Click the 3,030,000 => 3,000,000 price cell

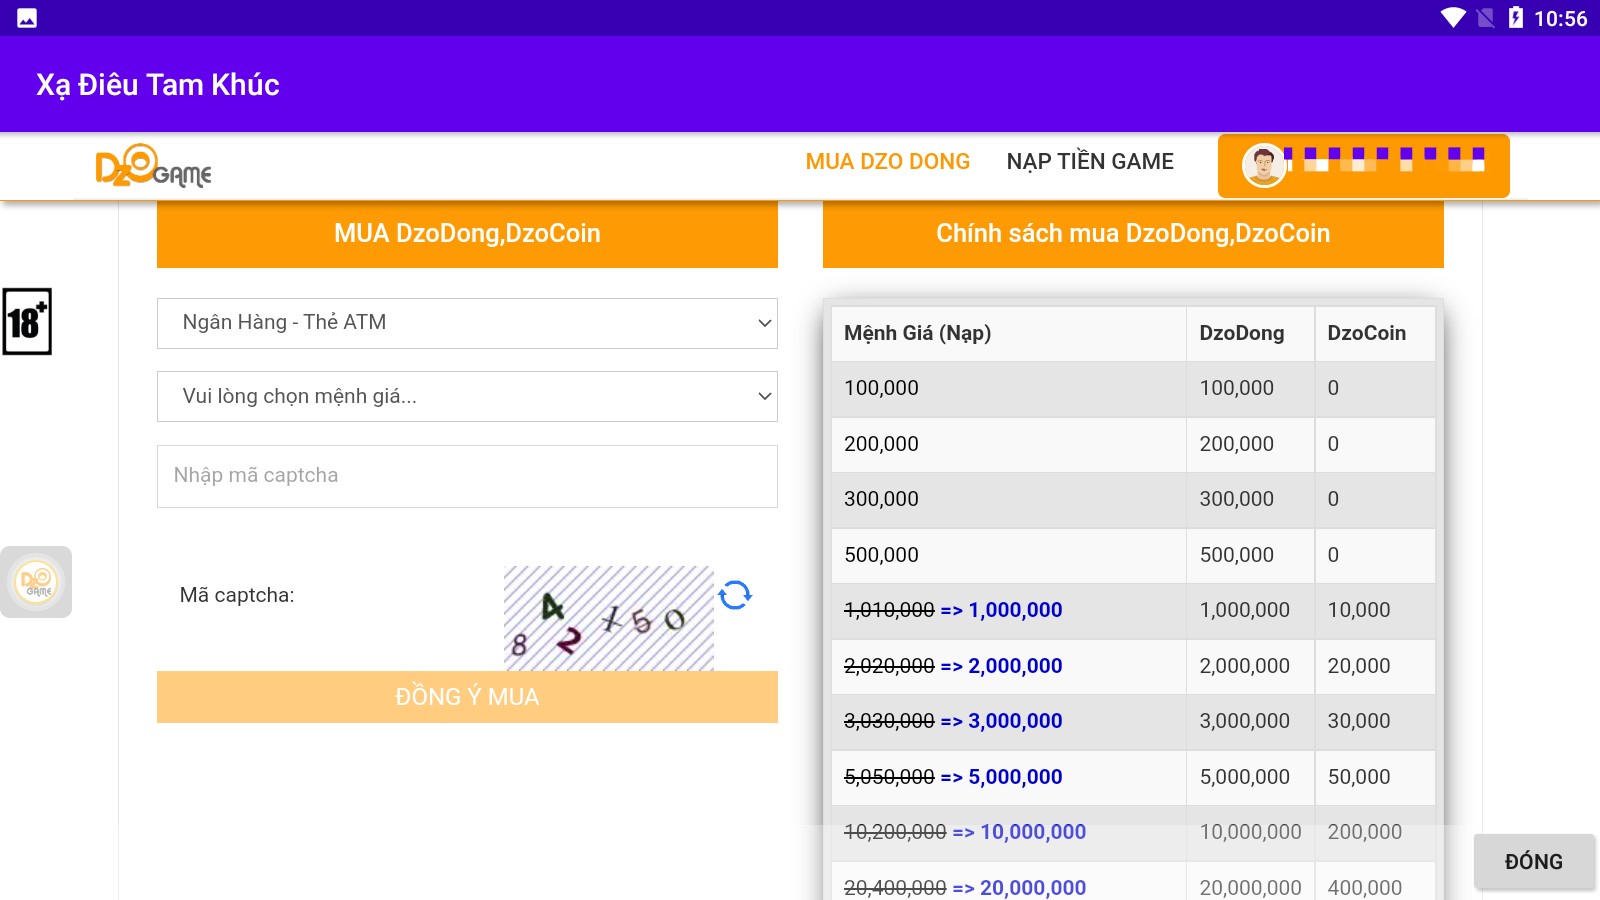(x=1009, y=722)
